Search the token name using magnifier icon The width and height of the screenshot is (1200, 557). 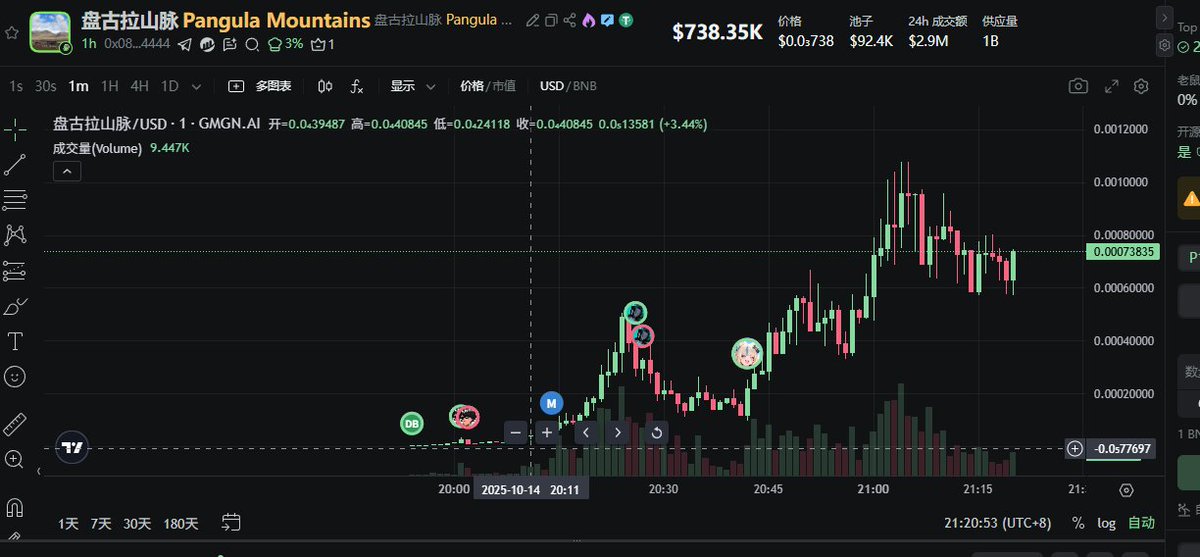click(252, 44)
